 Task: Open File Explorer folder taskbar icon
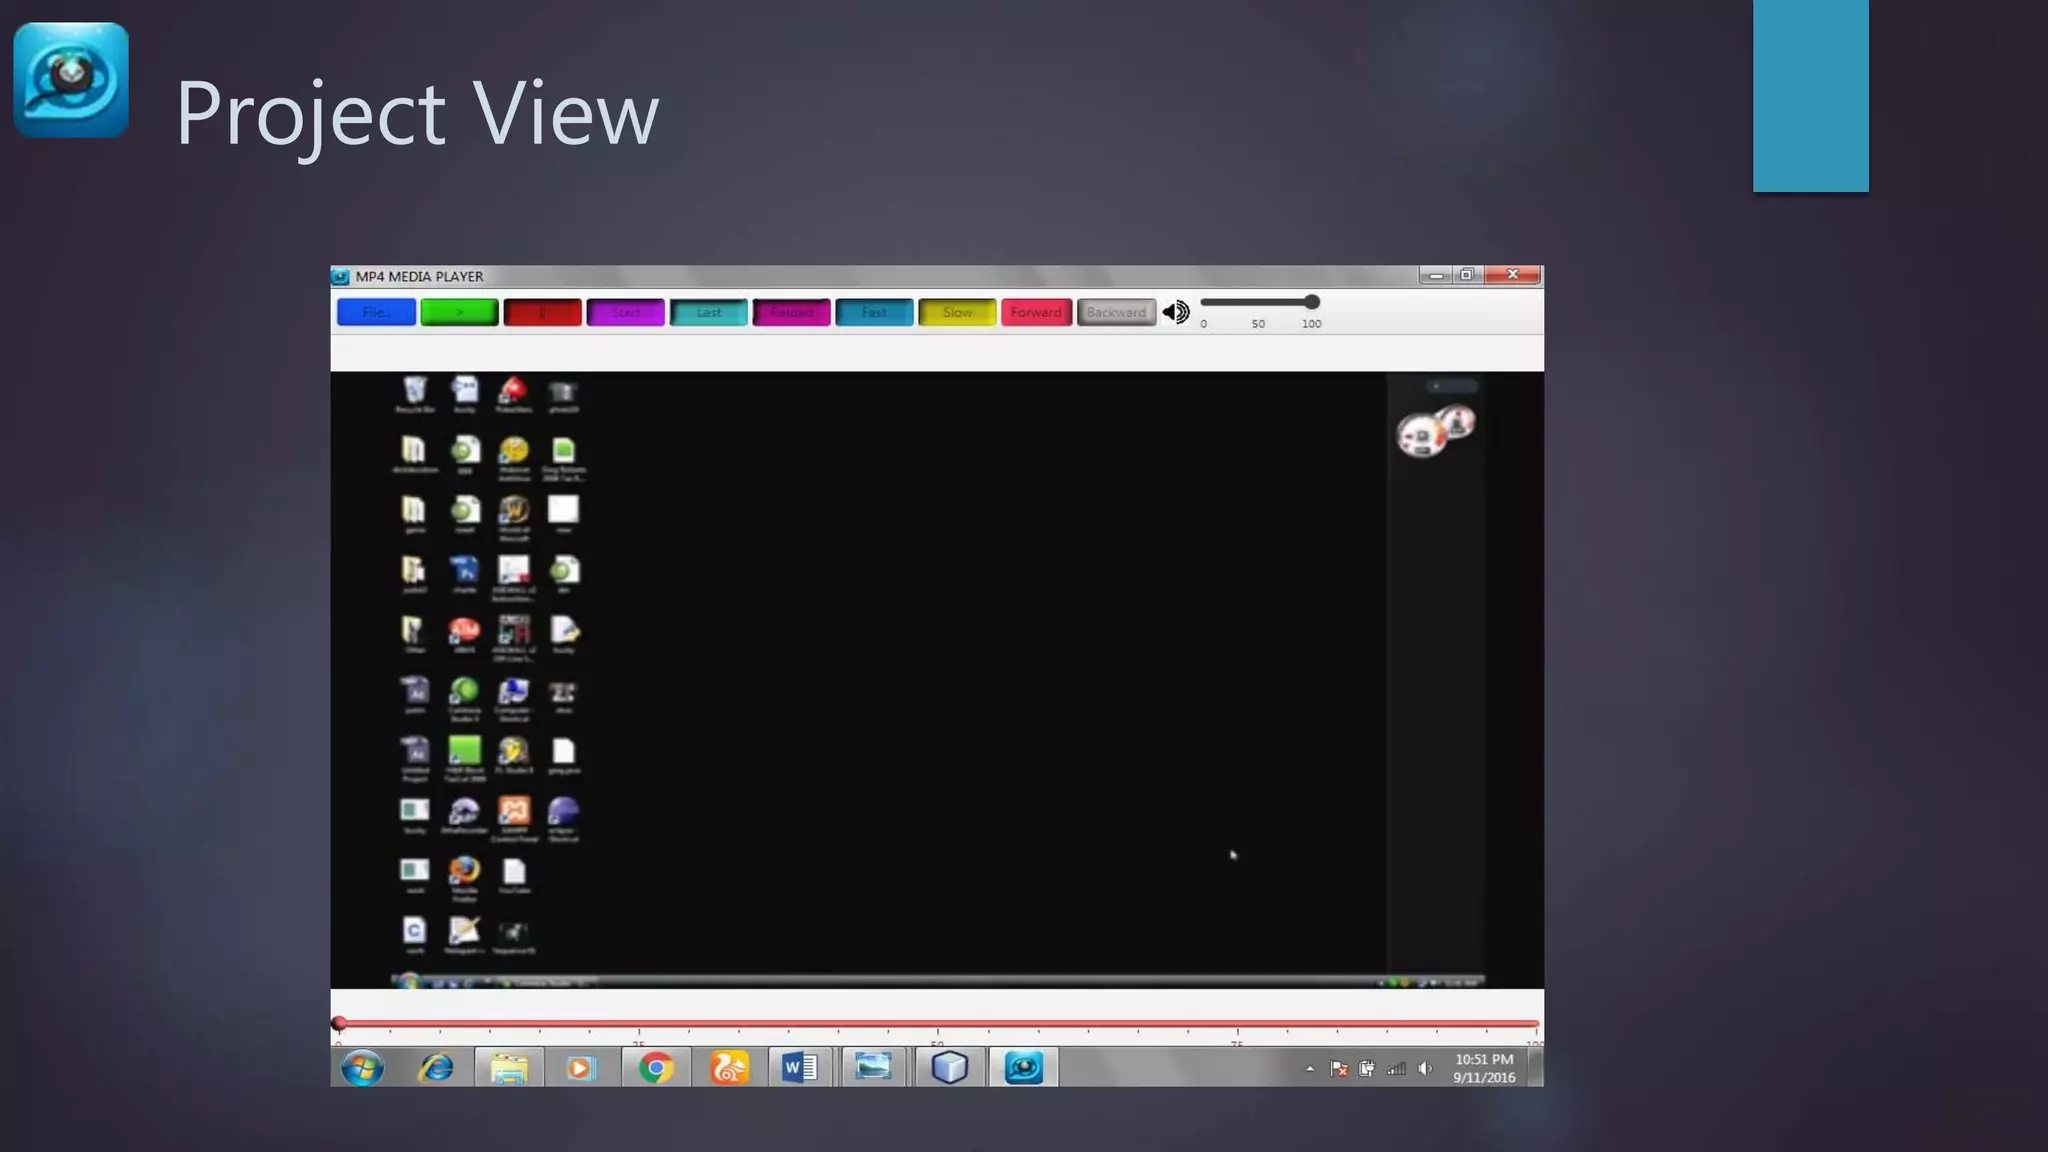(x=509, y=1068)
